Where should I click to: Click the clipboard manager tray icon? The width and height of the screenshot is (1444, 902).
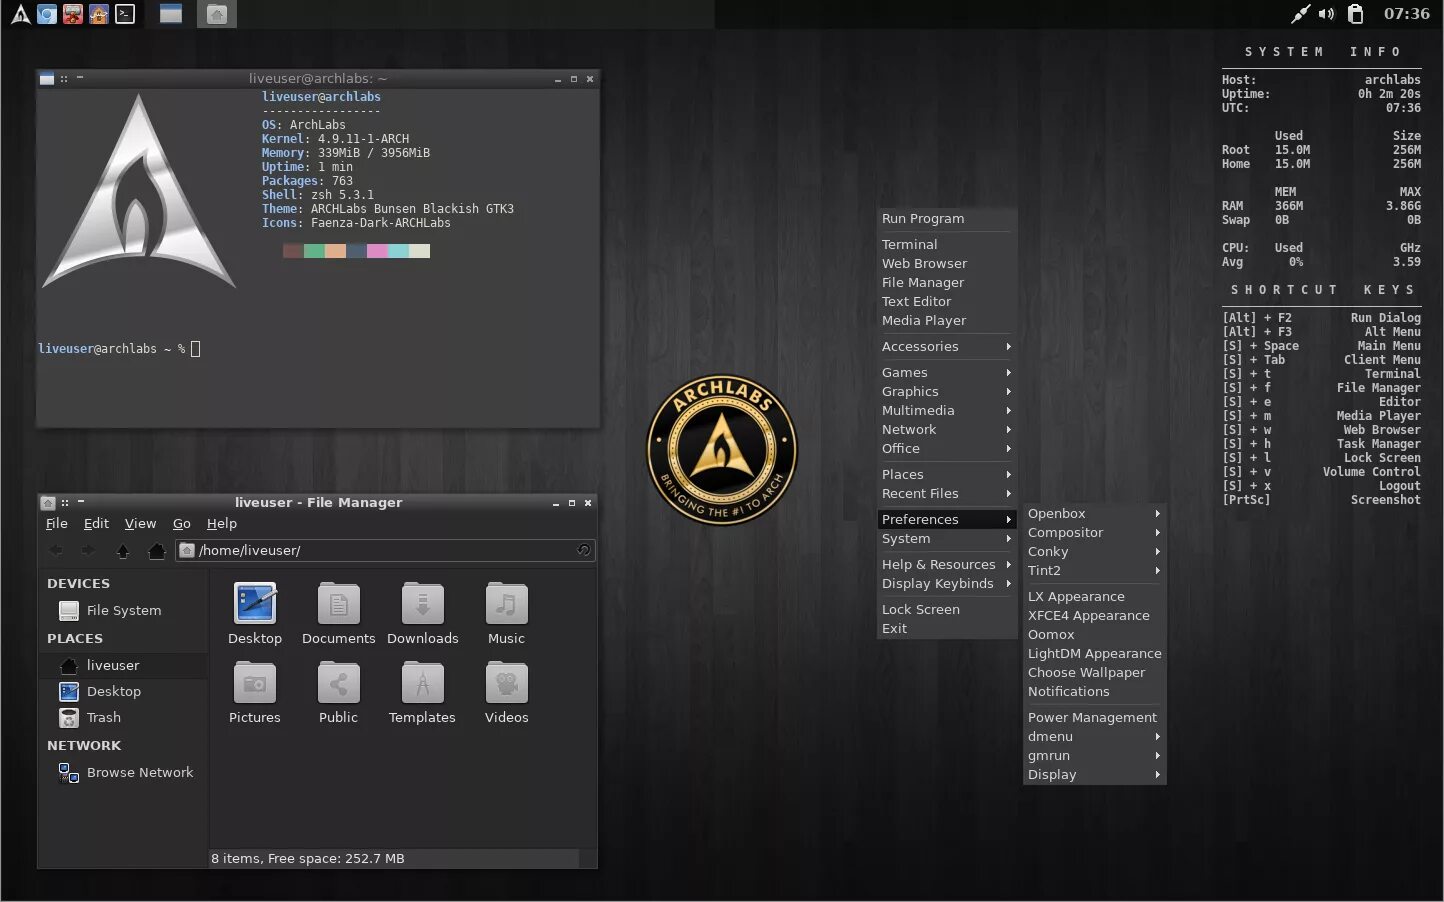(x=1356, y=13)
